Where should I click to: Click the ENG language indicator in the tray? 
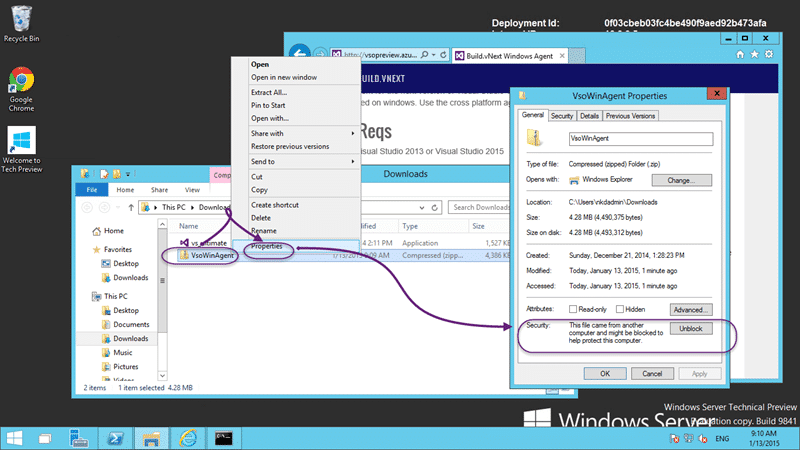722,438
